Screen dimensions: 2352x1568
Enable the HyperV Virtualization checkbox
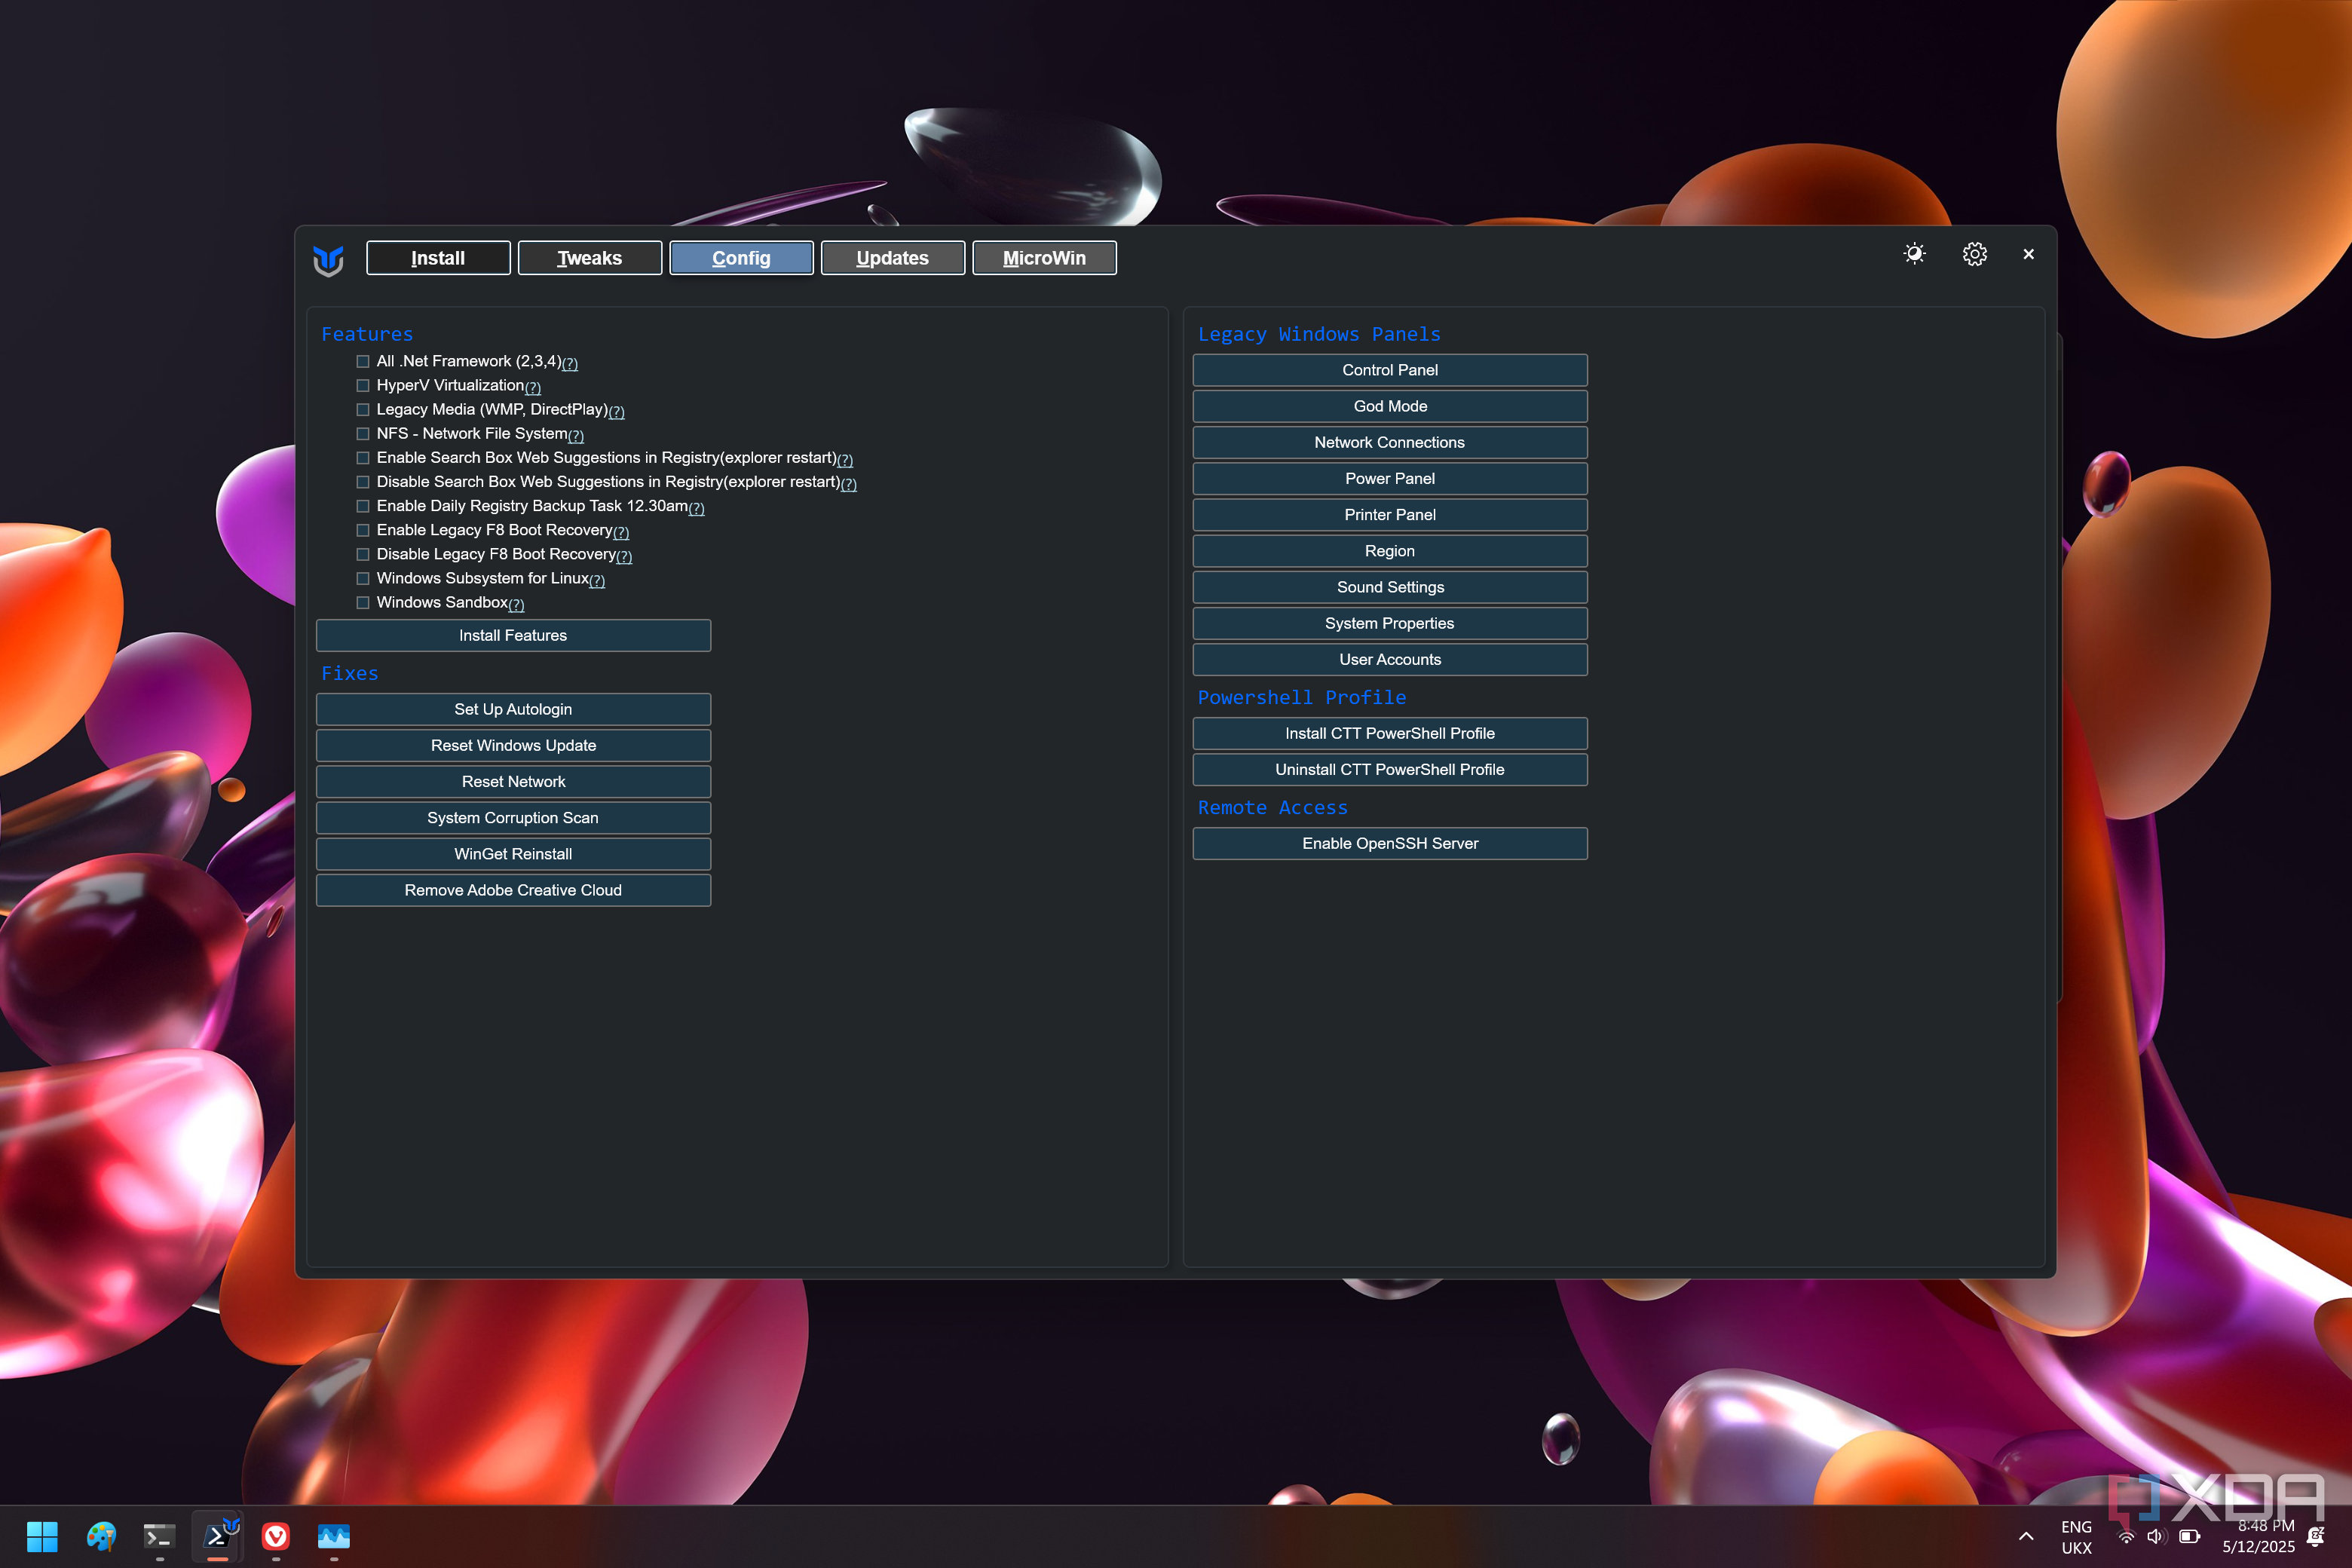point(363,386)
